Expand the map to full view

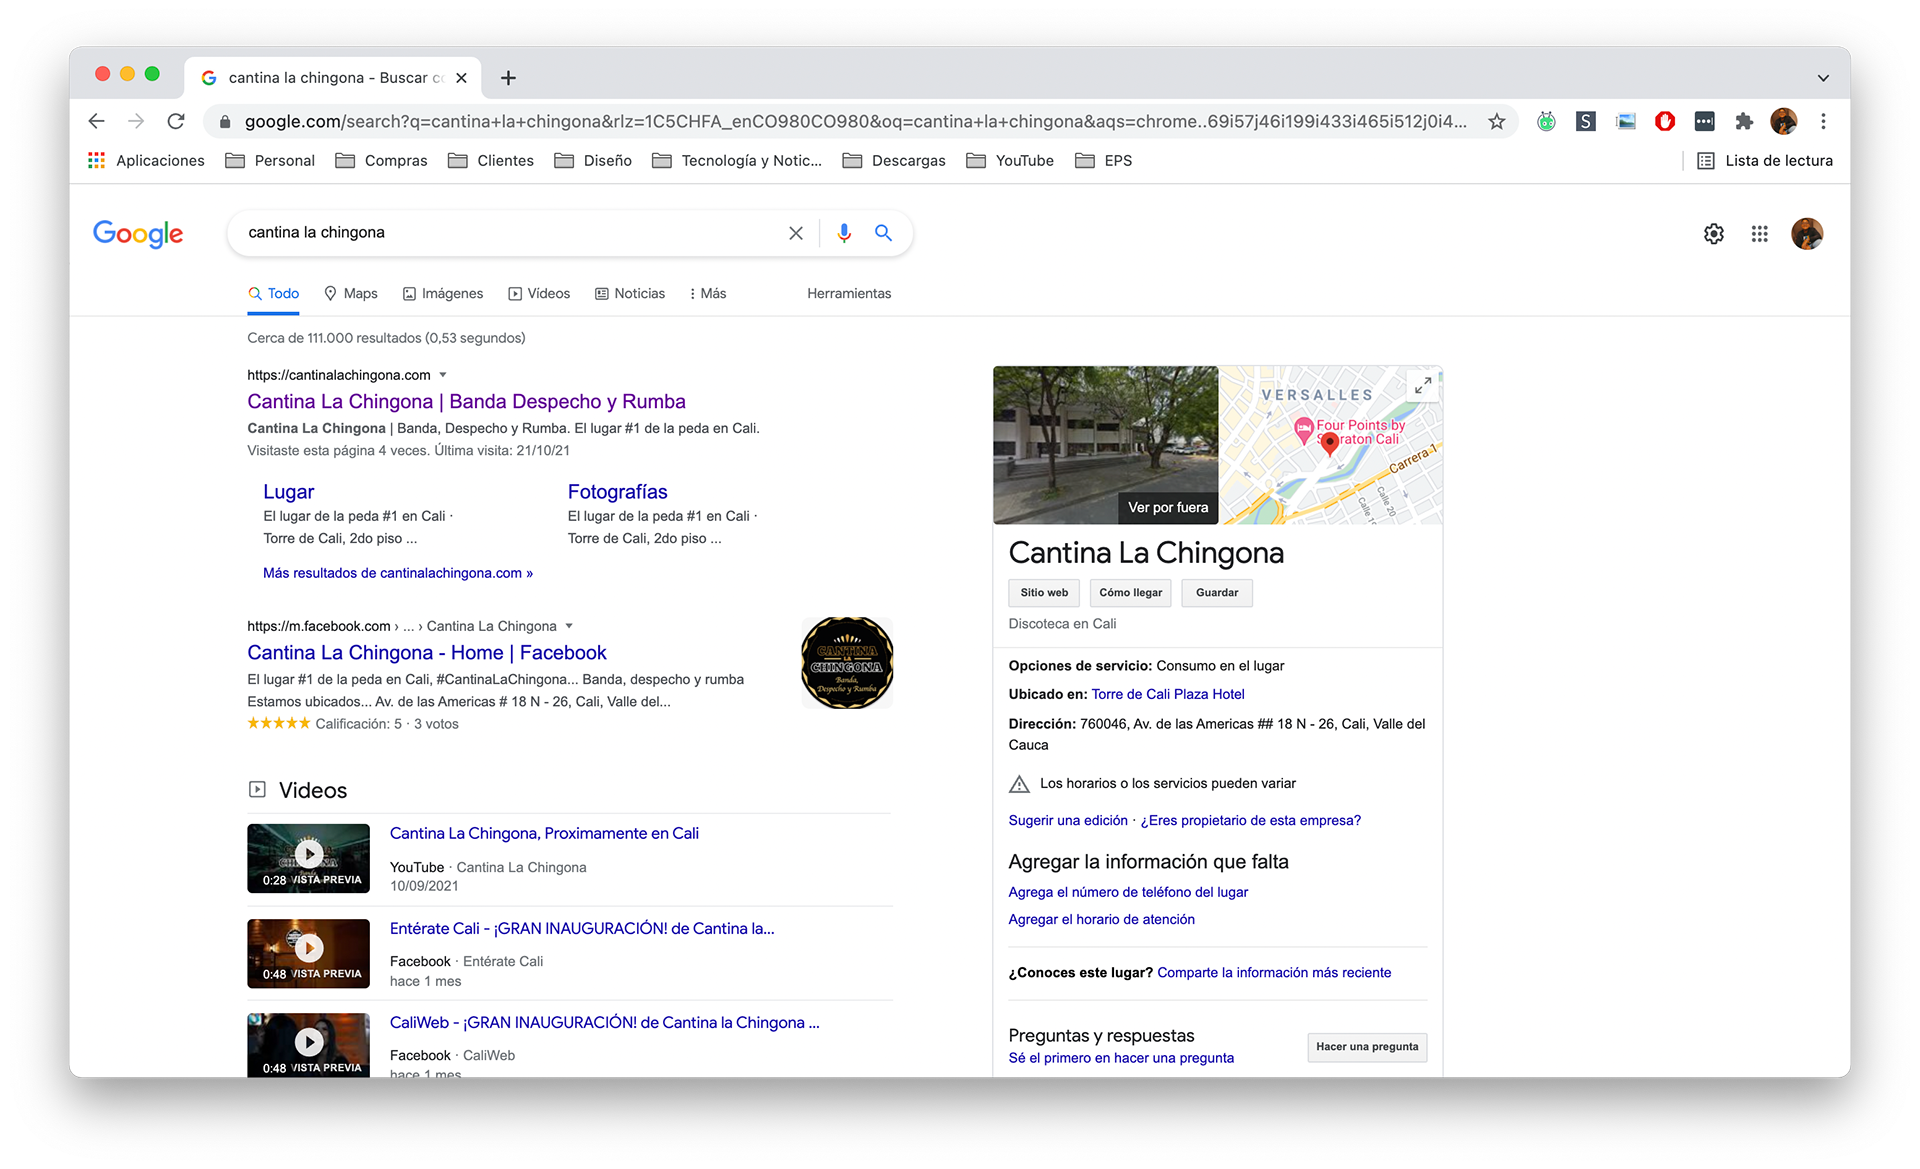pyautogui.click(x=1422, y=385)
